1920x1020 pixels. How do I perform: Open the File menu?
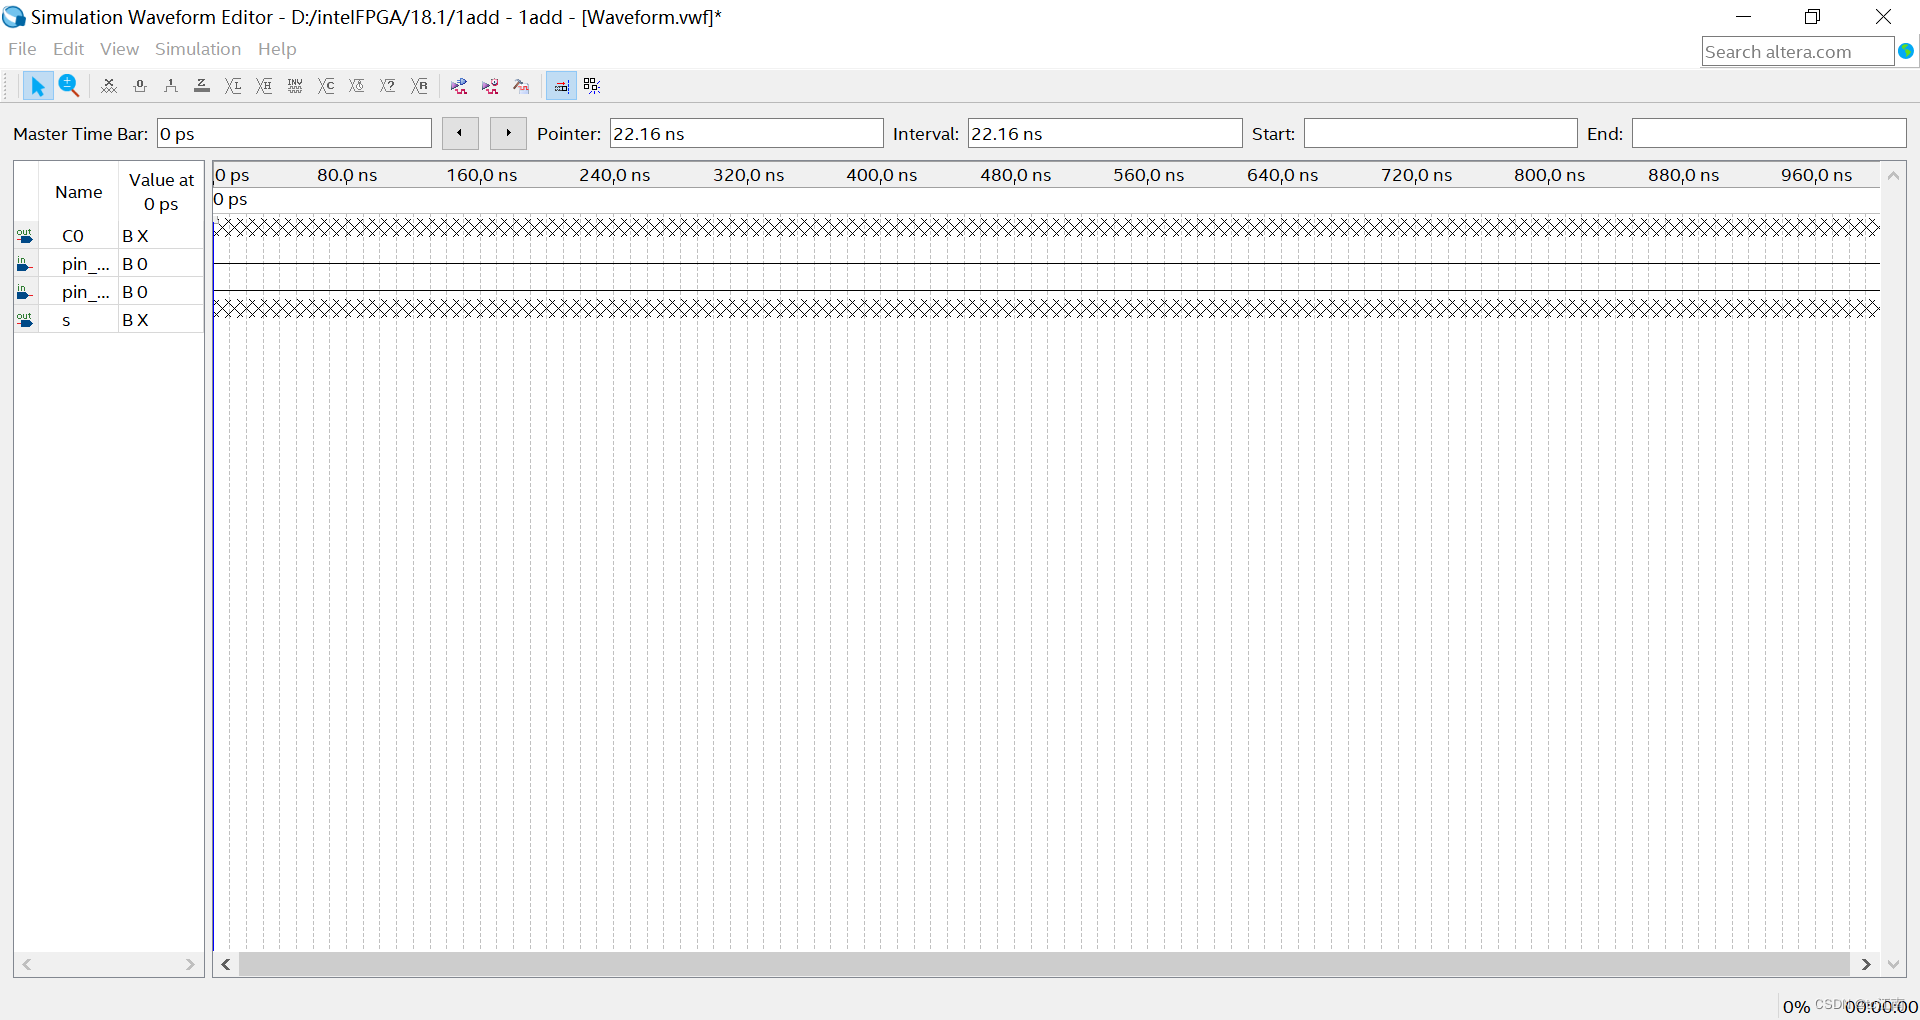coord(22,49)
